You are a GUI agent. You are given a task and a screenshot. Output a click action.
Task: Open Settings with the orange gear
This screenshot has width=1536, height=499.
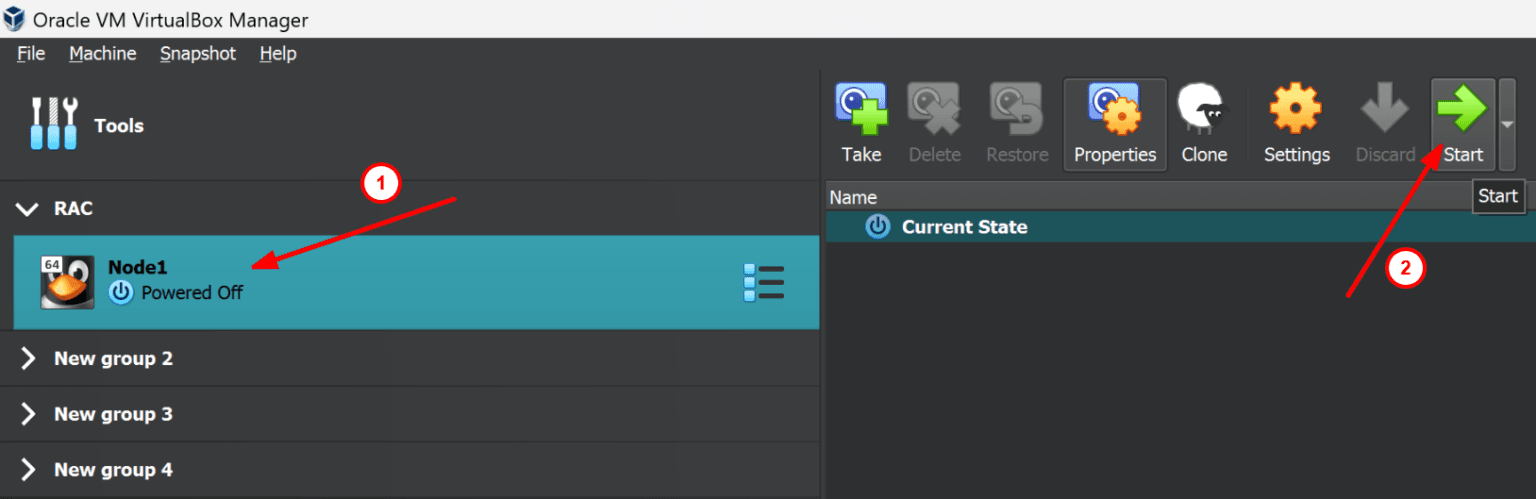[1296, 110]
